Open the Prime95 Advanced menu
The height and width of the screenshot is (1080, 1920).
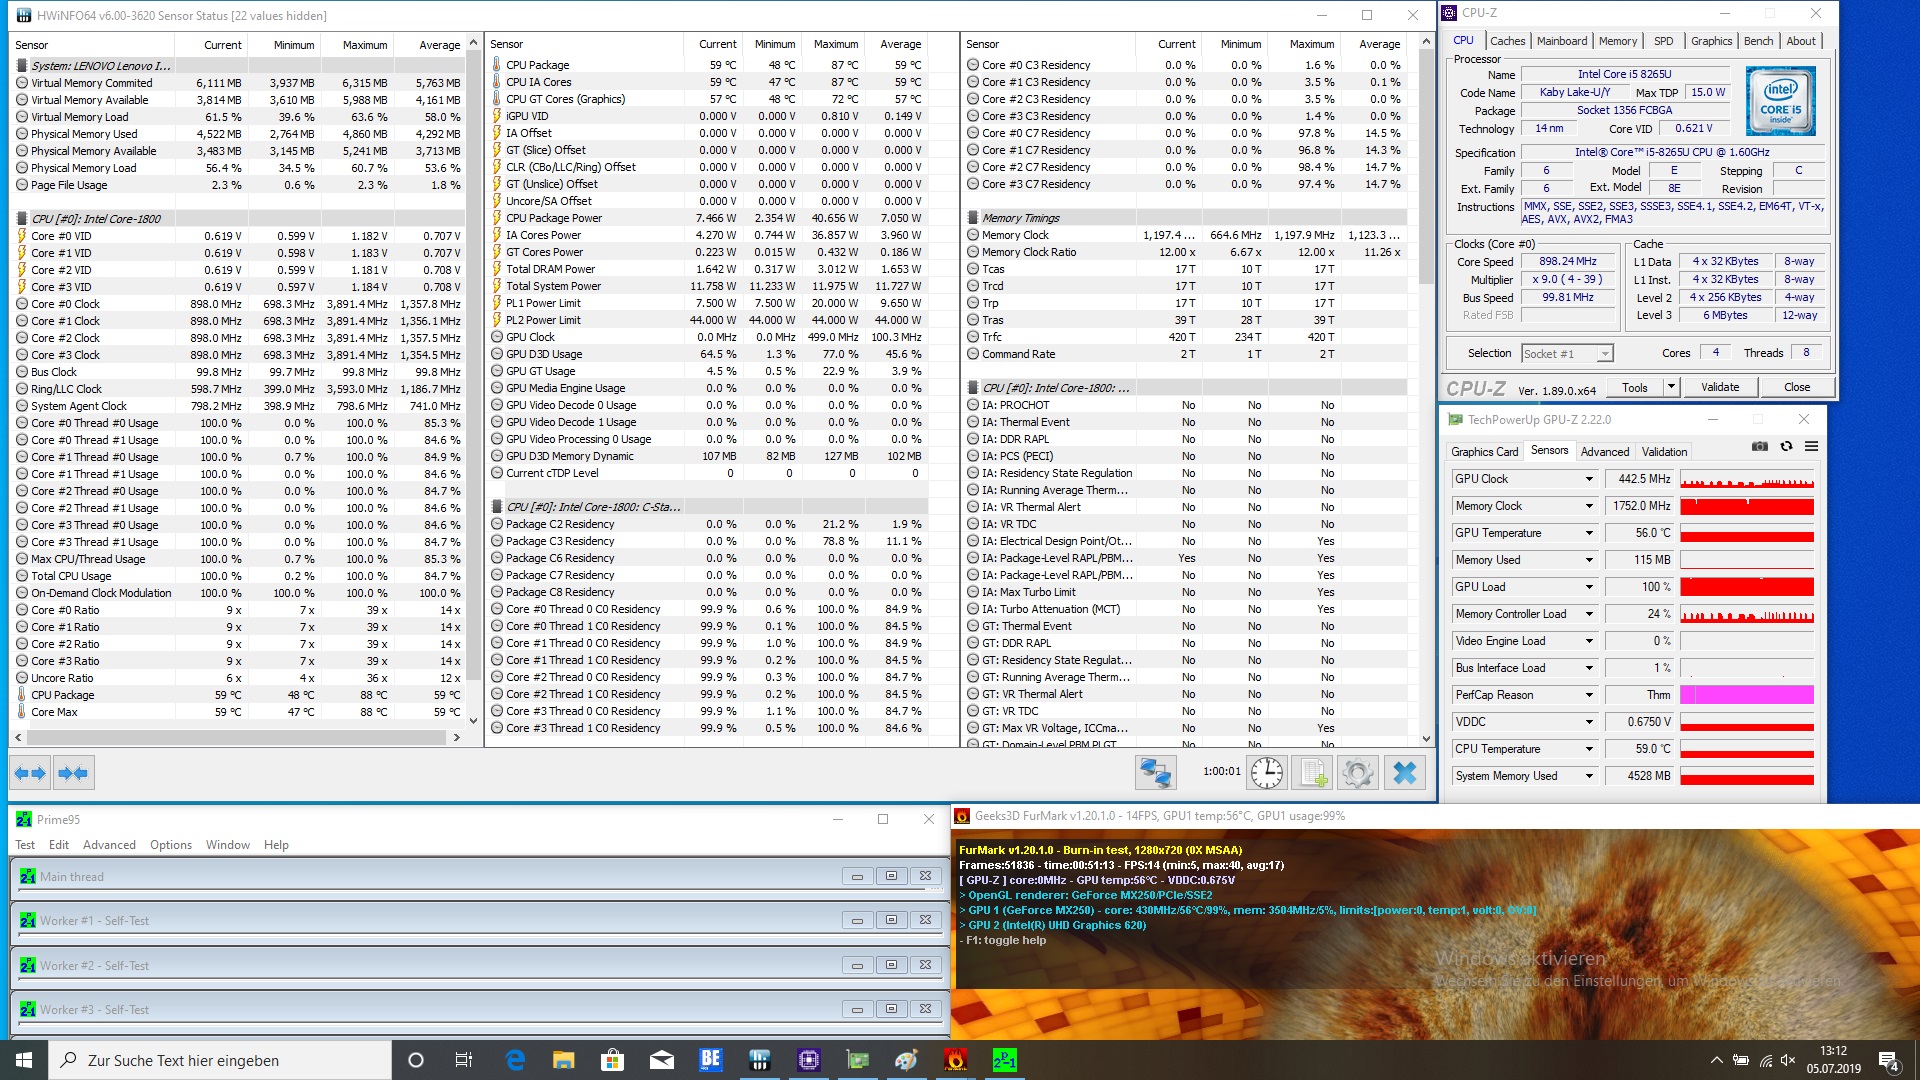click(109, 845)
